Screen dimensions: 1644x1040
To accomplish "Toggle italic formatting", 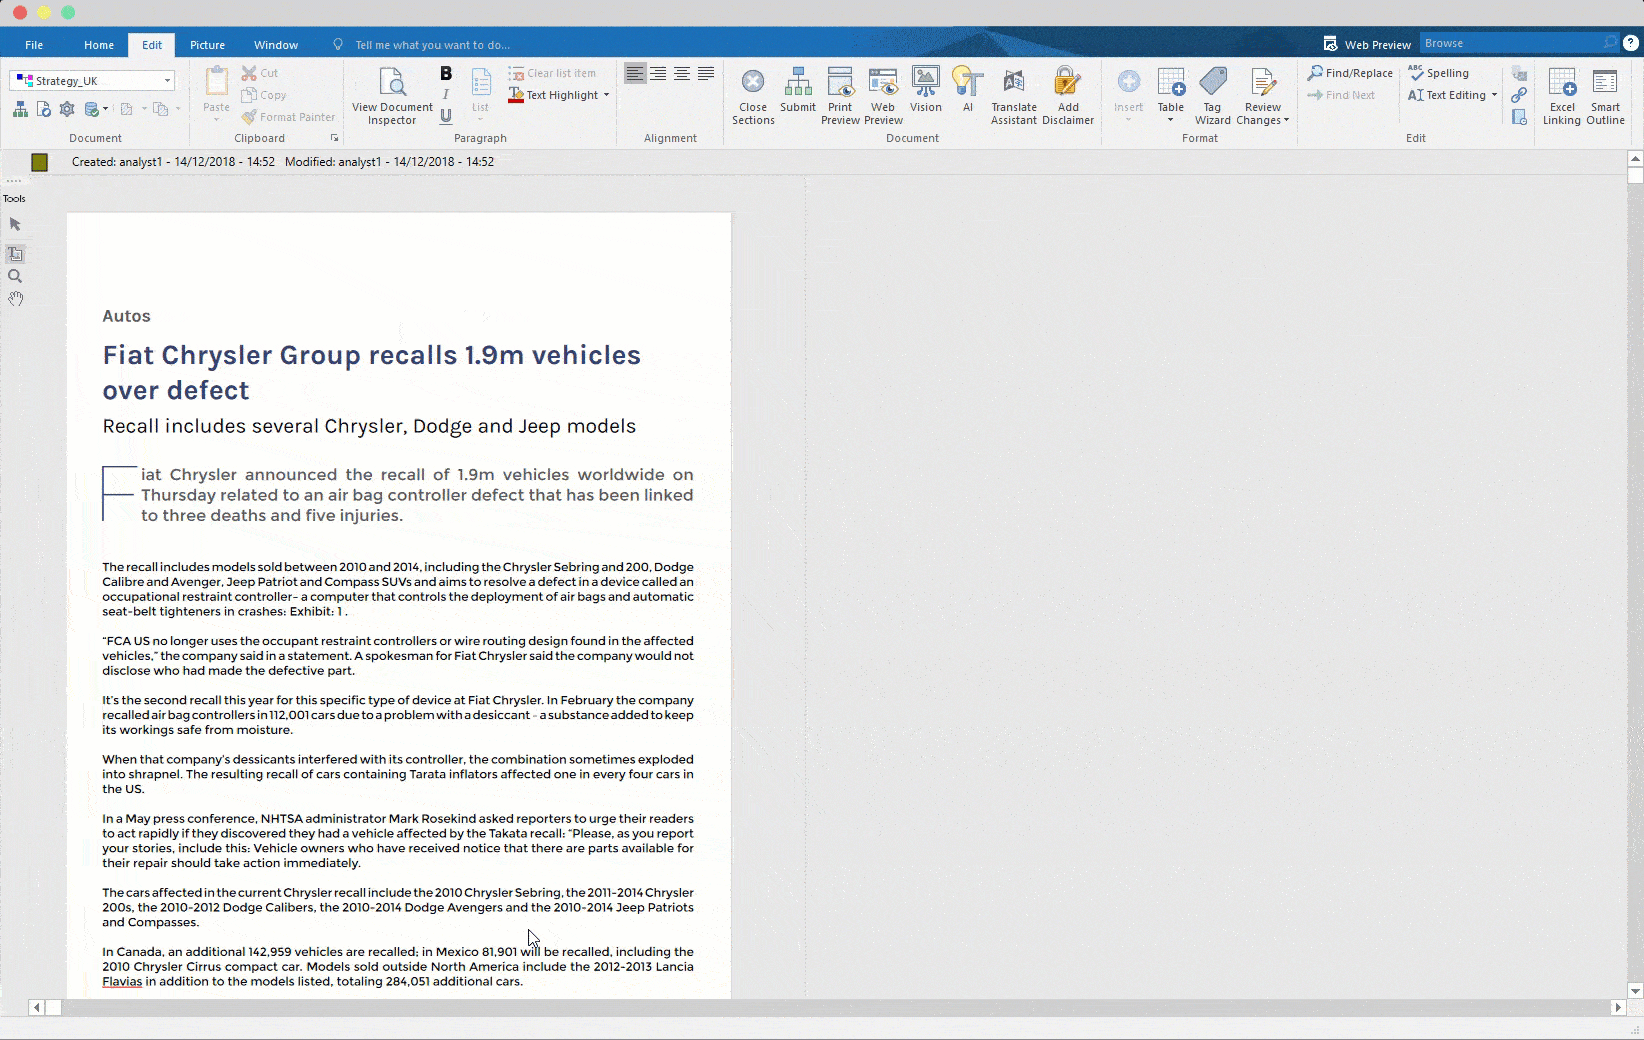I will [446, 95].
